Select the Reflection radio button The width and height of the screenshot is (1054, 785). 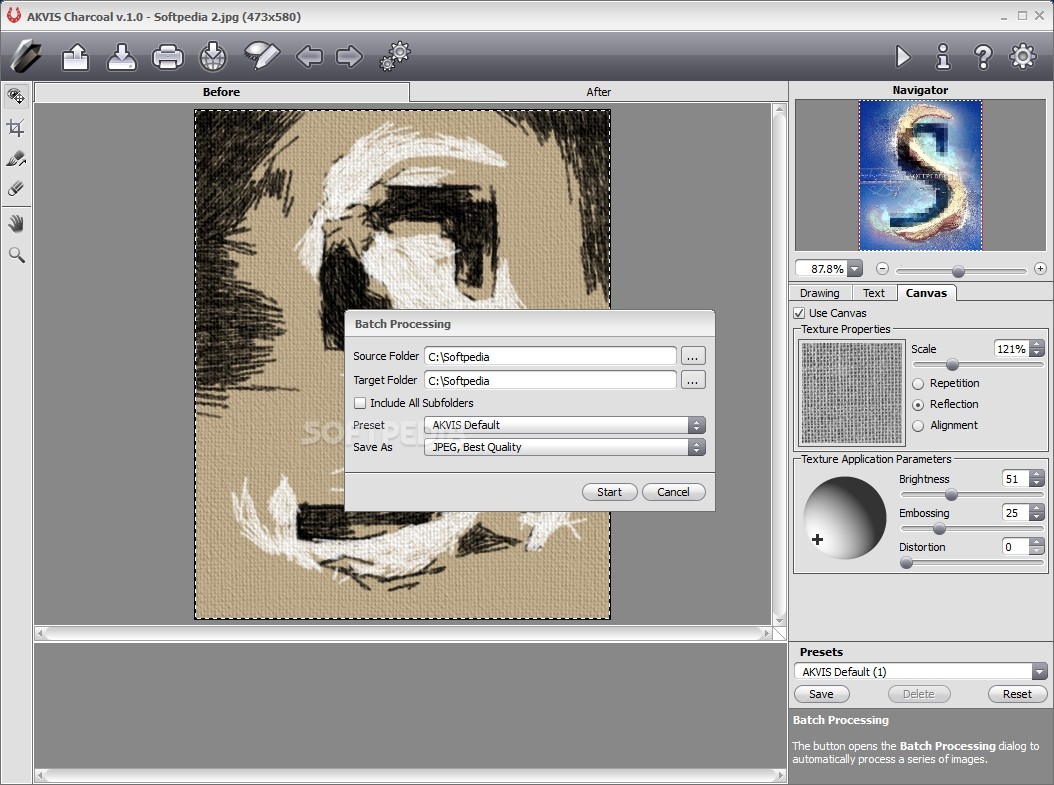[x=918, y=405]
